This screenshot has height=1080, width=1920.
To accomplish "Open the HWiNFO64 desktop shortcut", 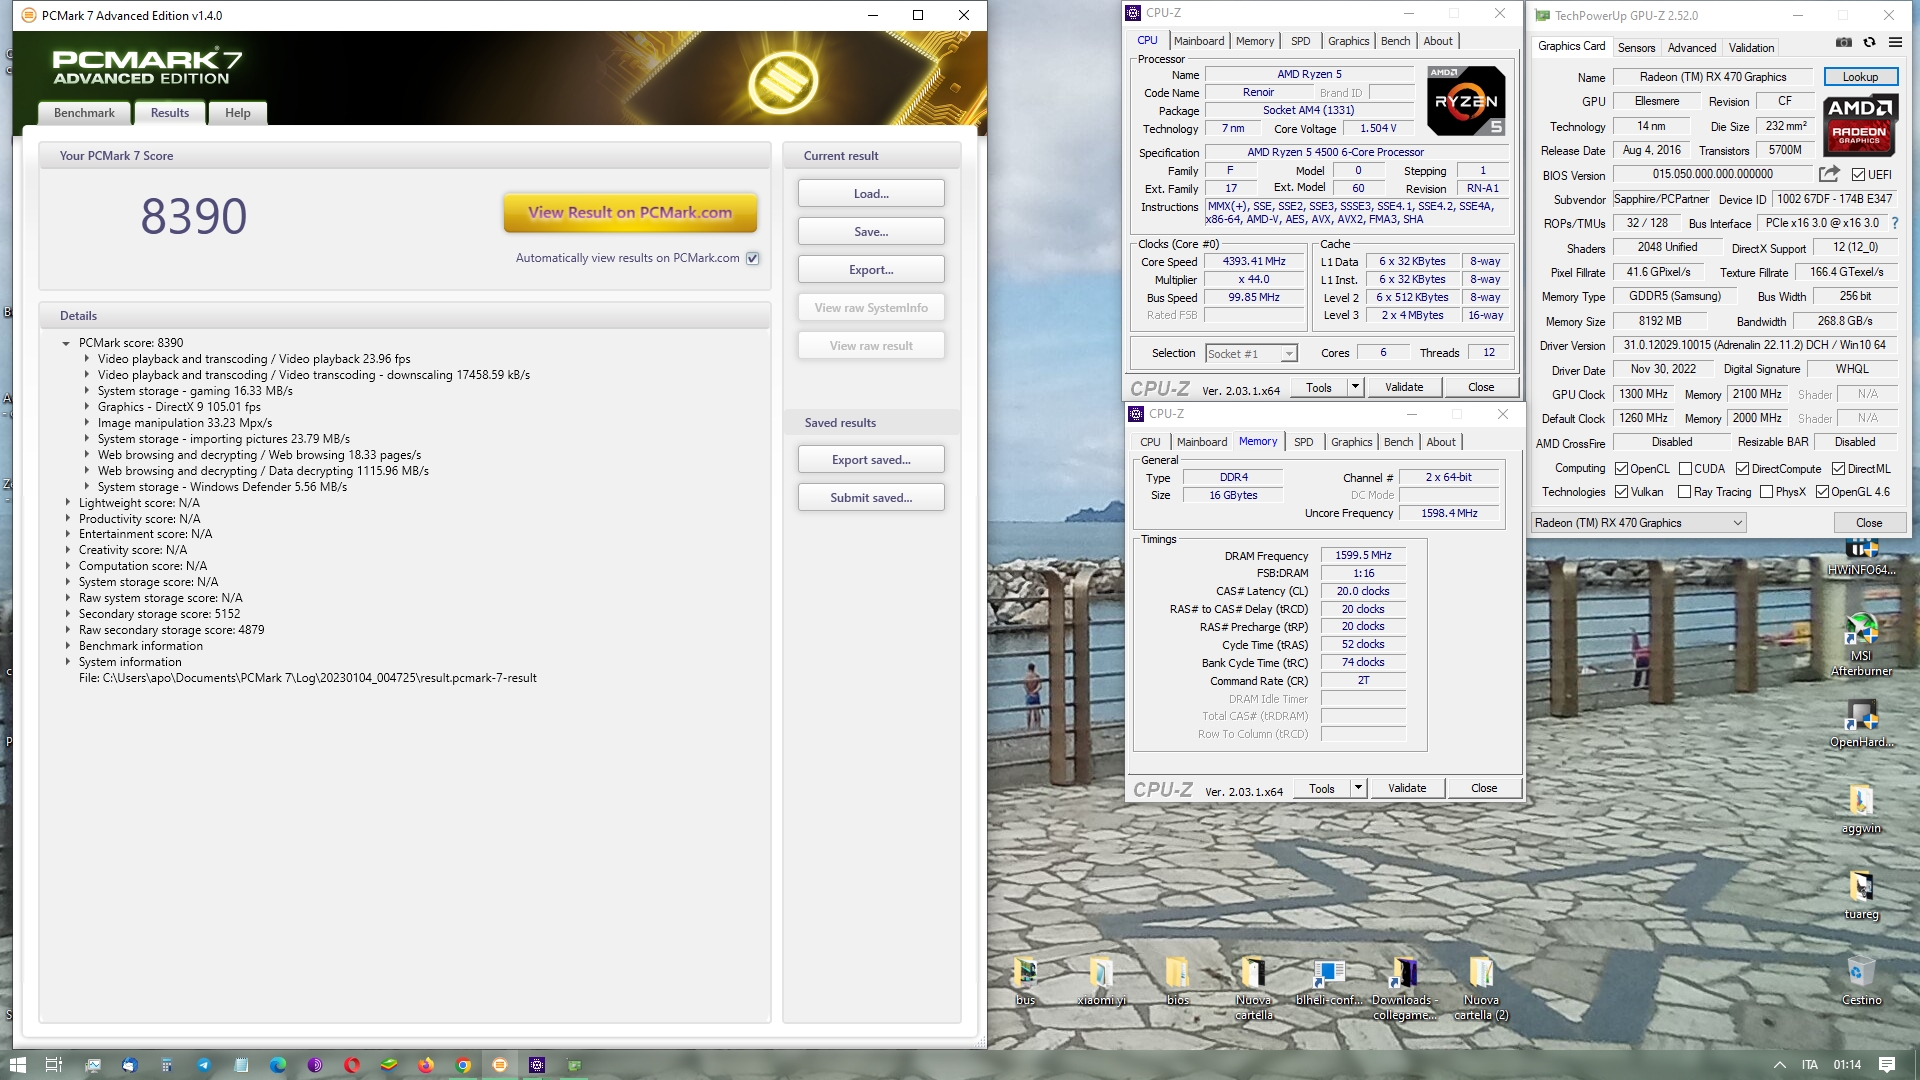I will point(1861,558).
